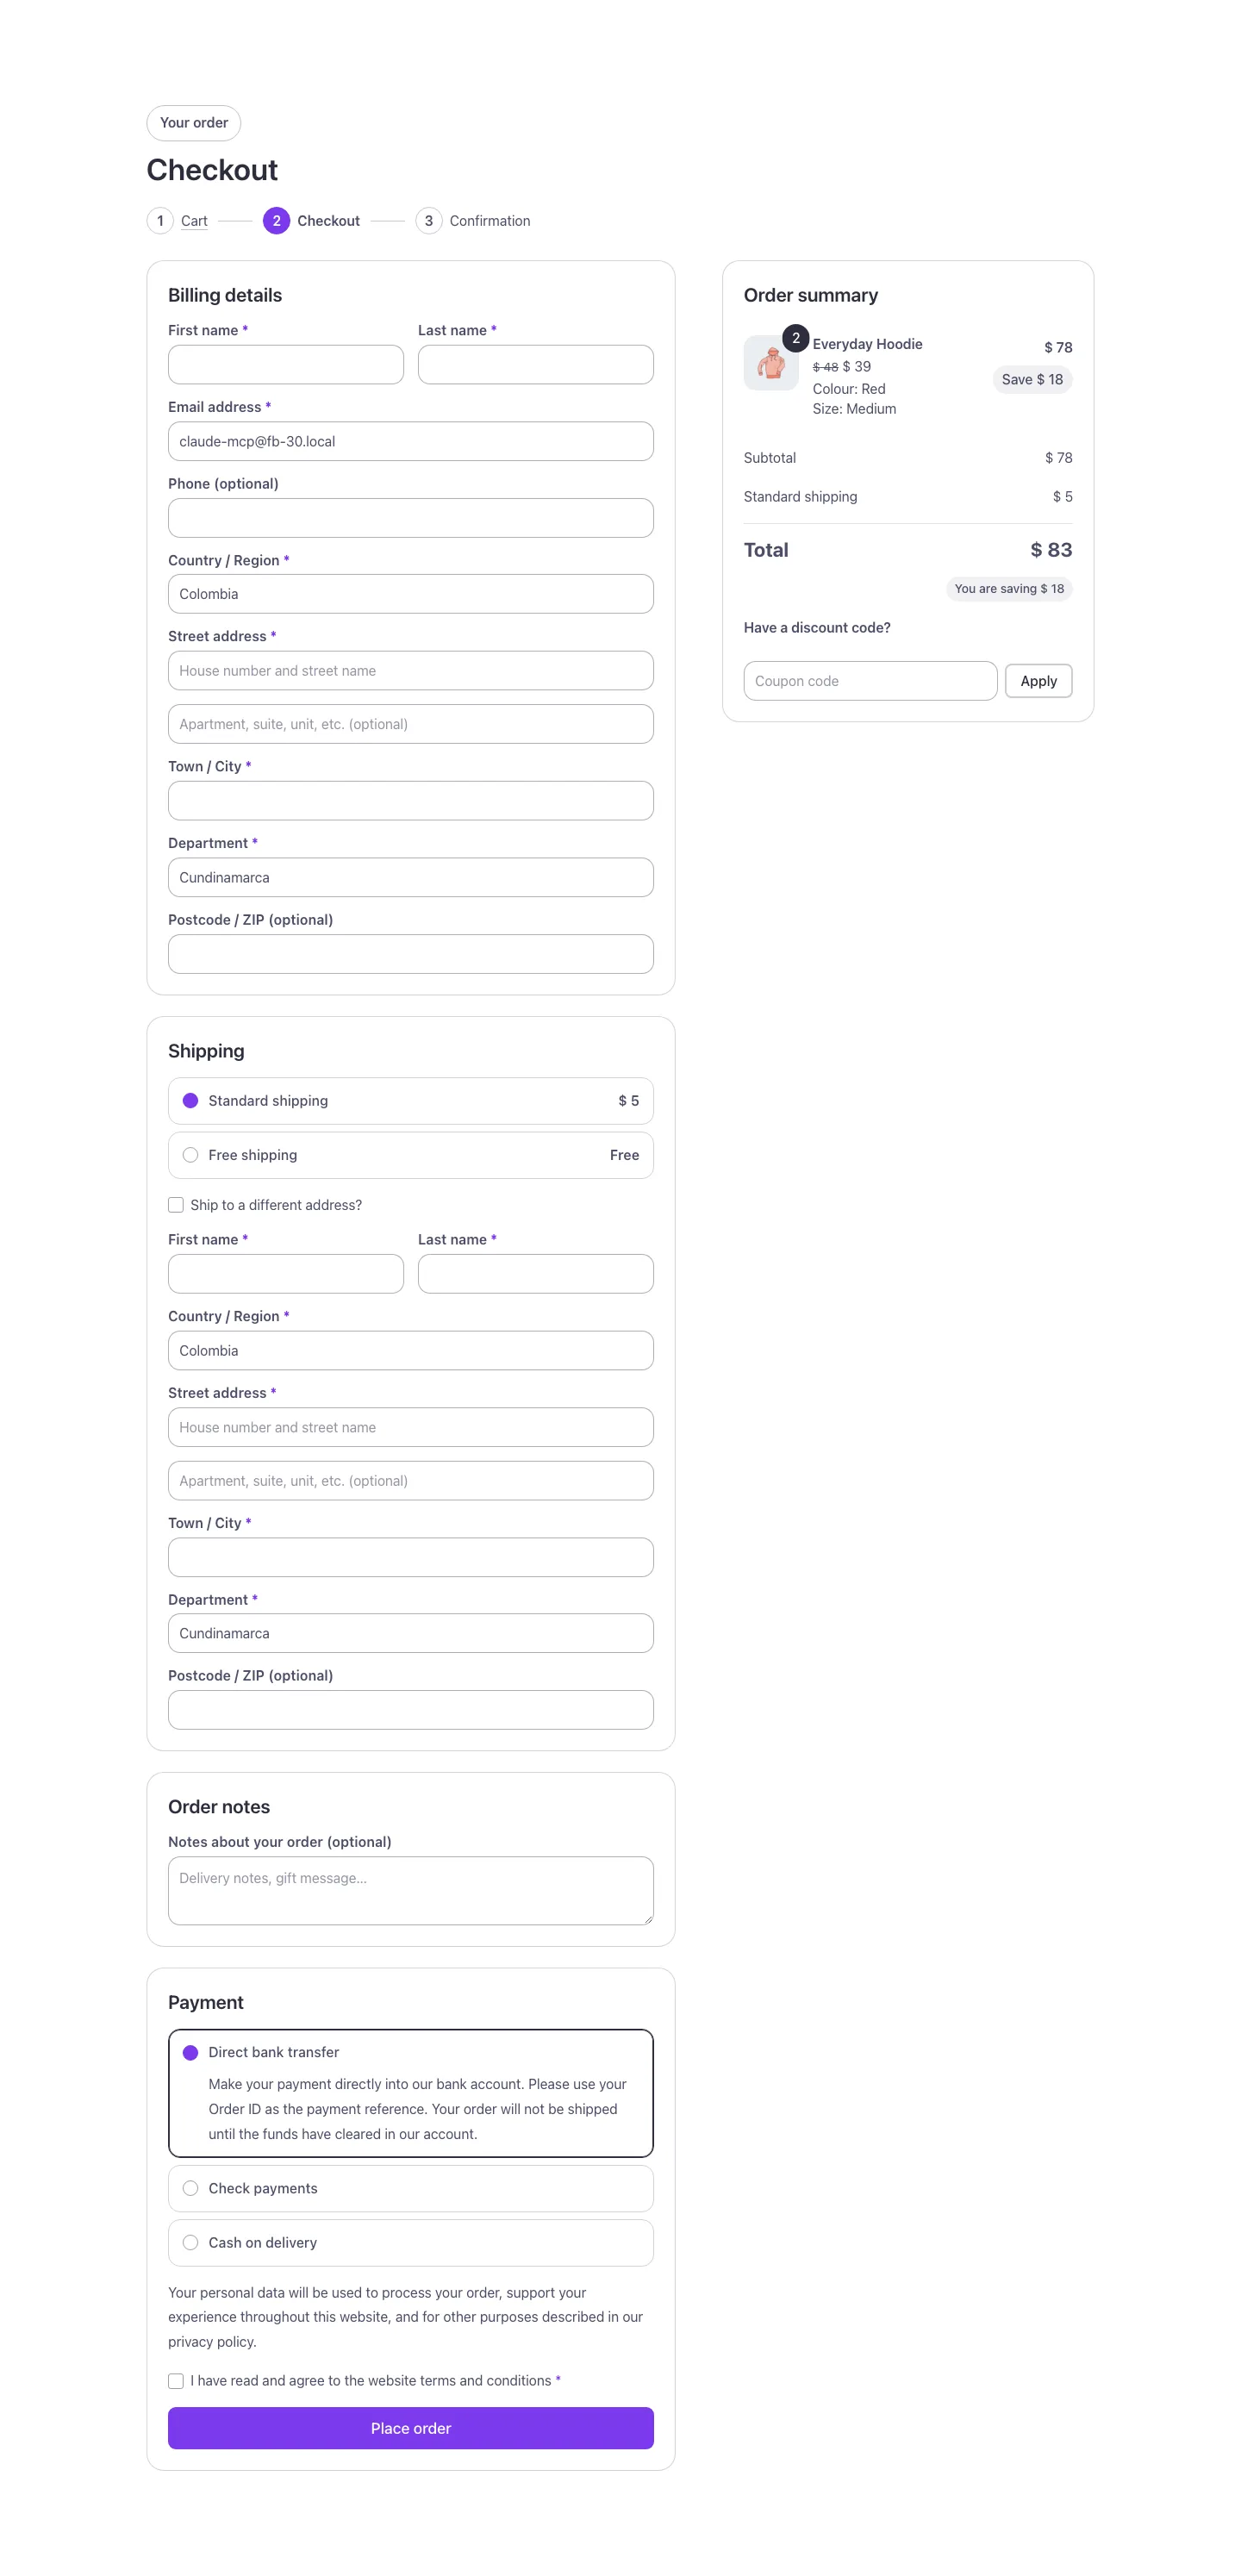This screenshot has width=1241, height=2576.
Task: Focus the Coupon code field
Action: click(x=870, y=681)
